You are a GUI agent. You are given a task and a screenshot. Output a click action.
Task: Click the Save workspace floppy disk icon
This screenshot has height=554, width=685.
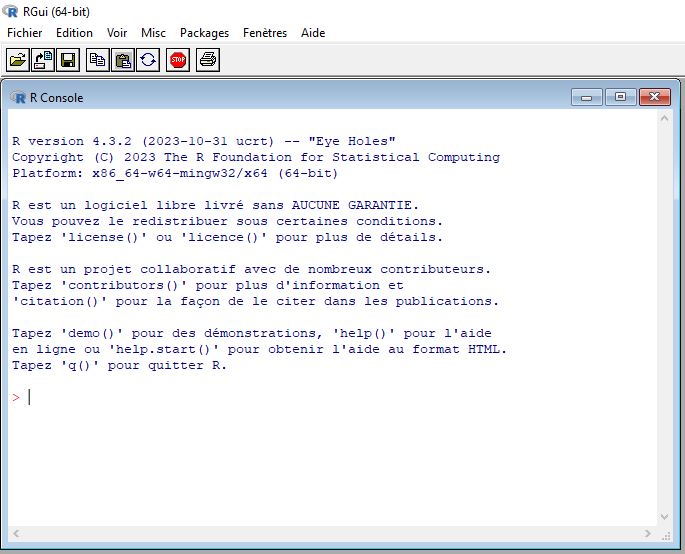pos(68,60)
